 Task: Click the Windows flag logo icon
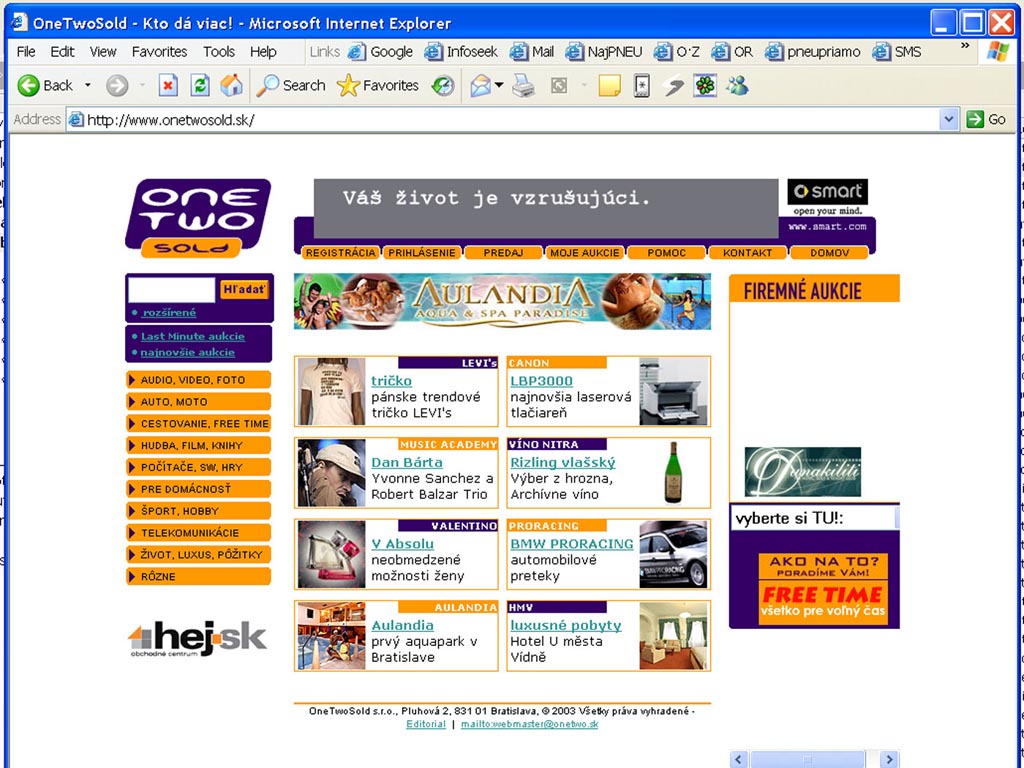point(998,52)
